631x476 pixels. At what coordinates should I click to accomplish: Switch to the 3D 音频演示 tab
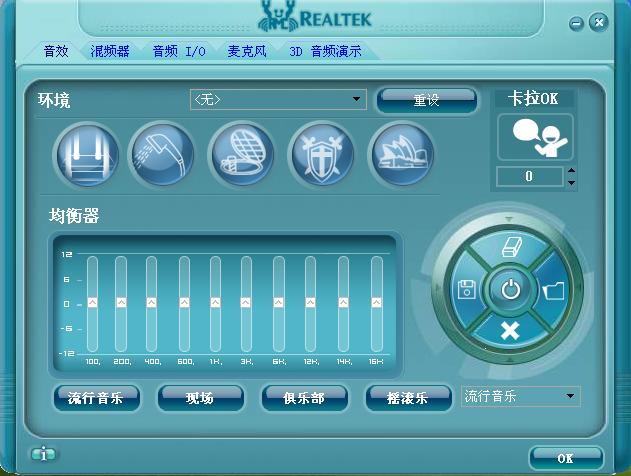click(325, 51)
